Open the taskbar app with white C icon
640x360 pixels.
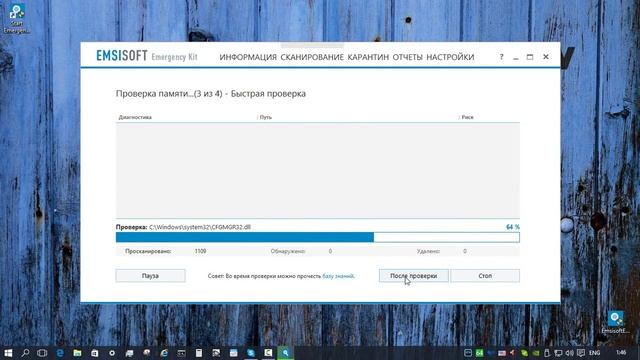tap(268, 353)
